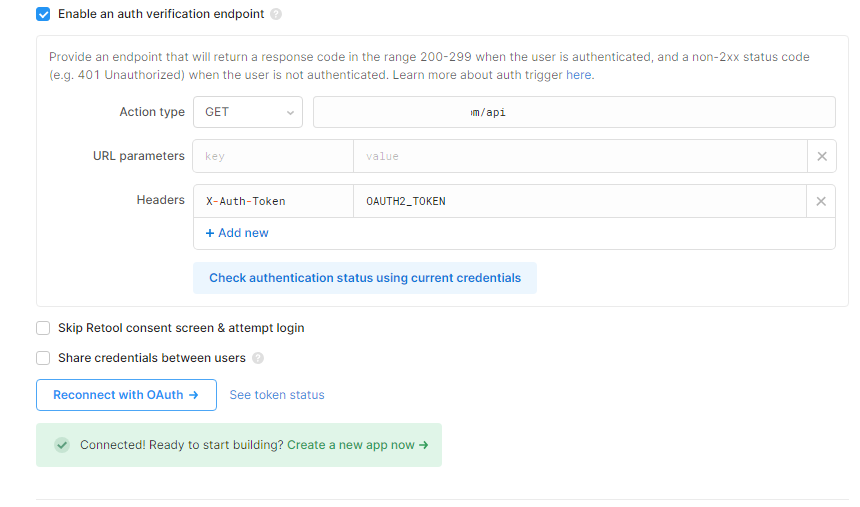860x507 pixels.
Task: Remove the URL parameters row
Action: point(821,156)
